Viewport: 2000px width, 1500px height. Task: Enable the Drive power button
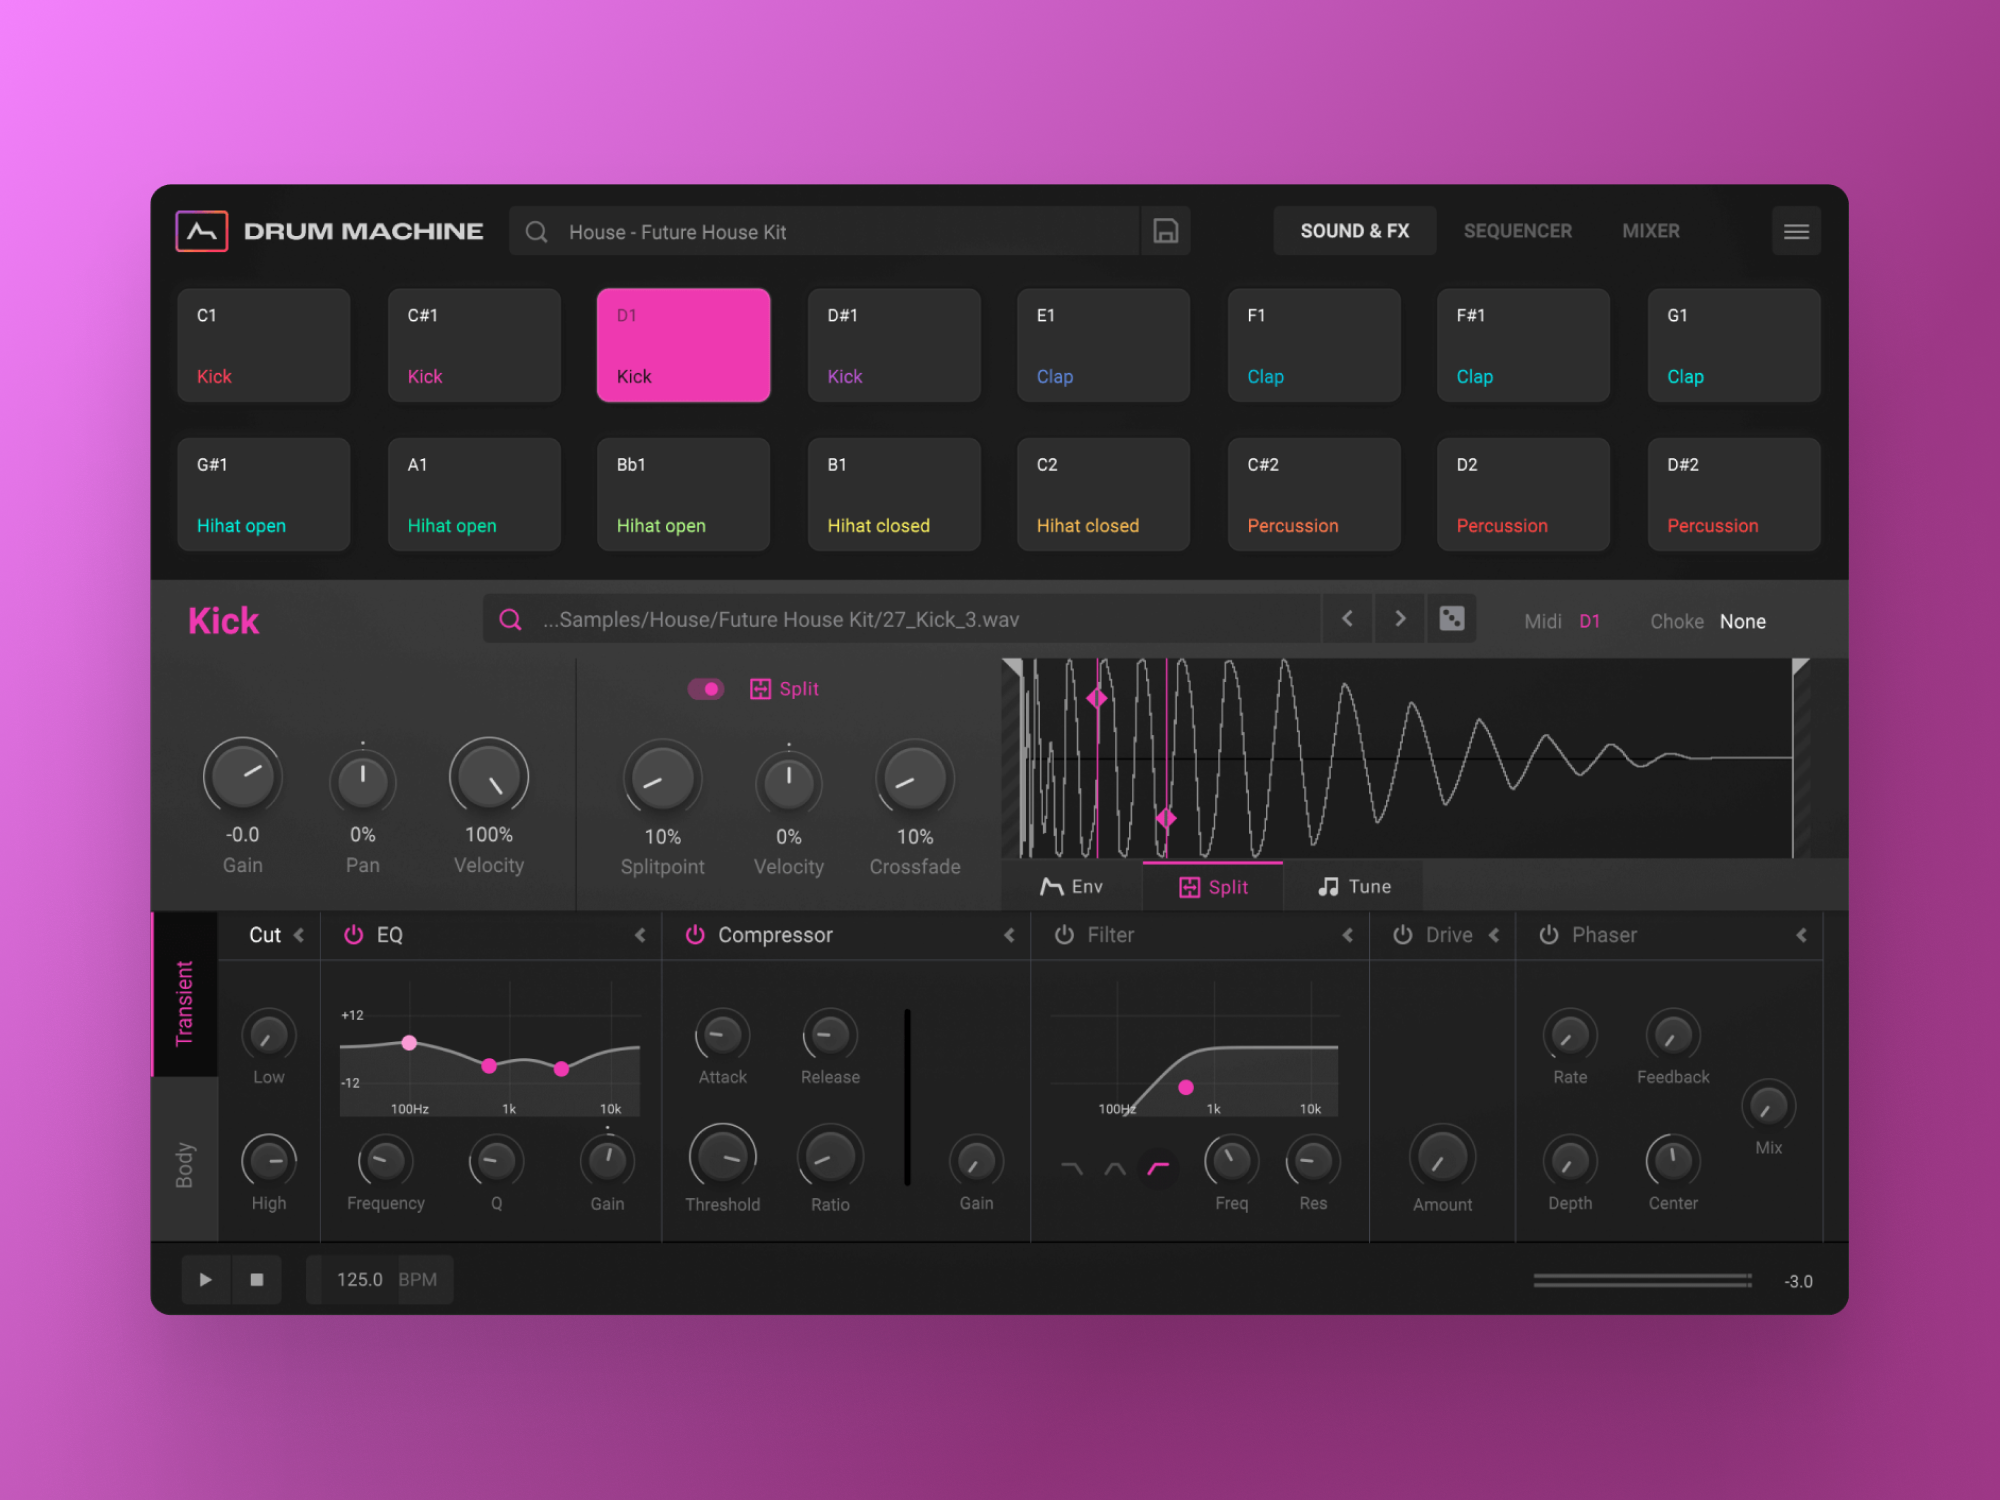[1403, 934]
